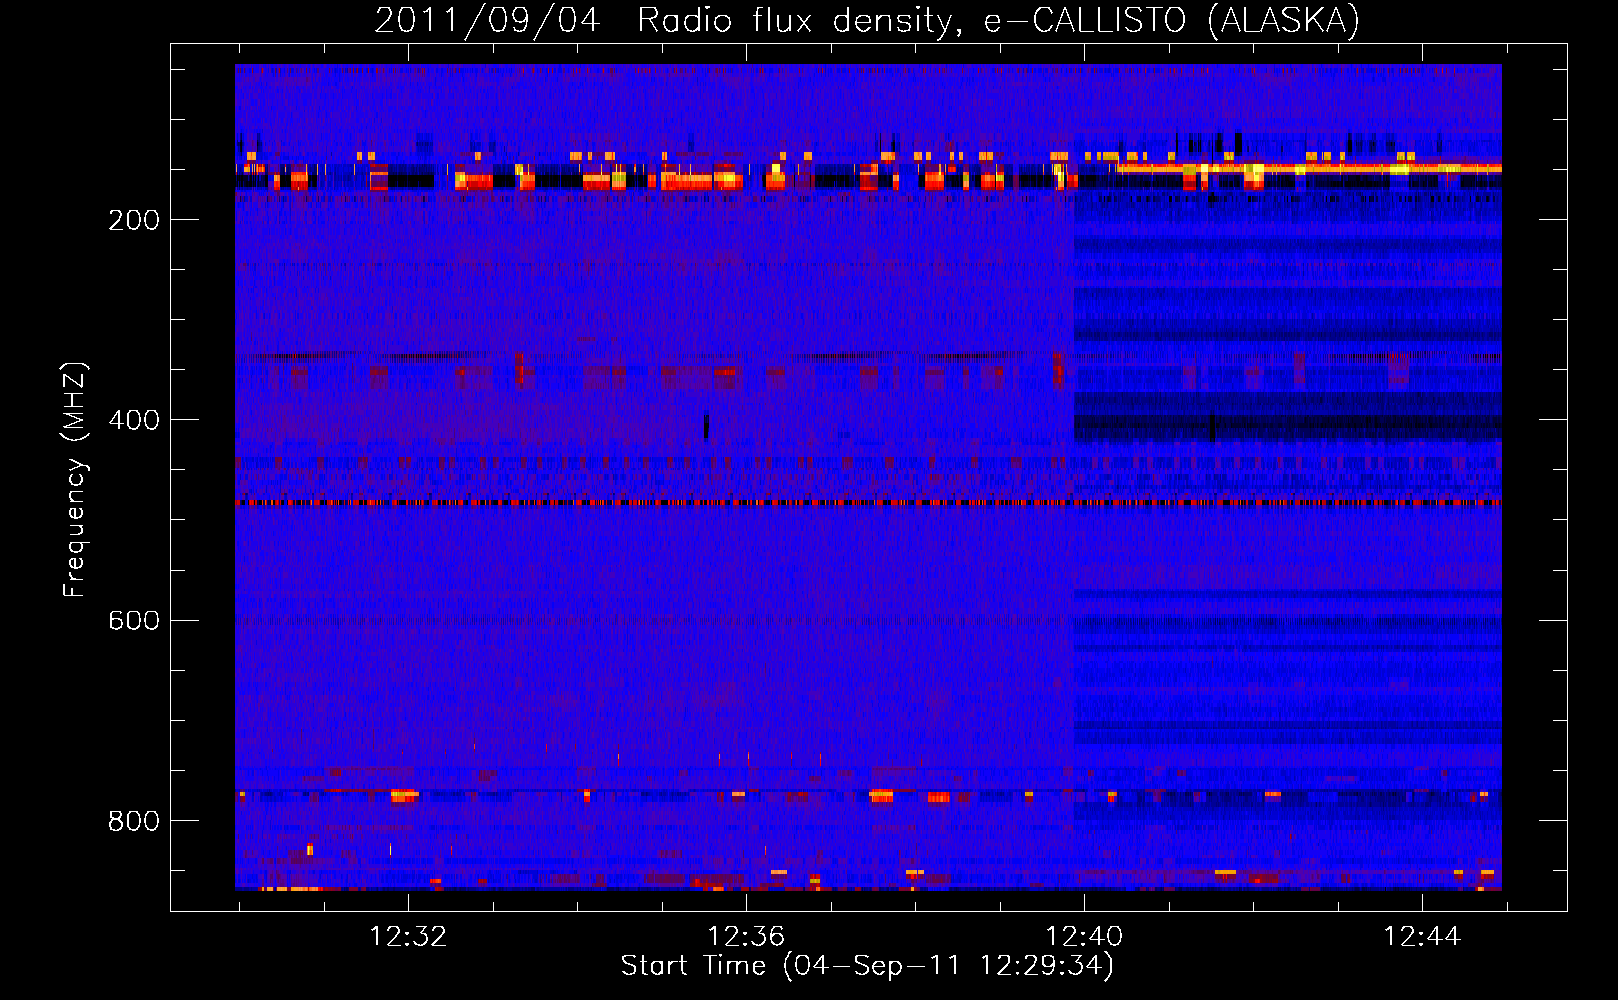Click the 600 frequency tick label

click(x=134, y=620)
